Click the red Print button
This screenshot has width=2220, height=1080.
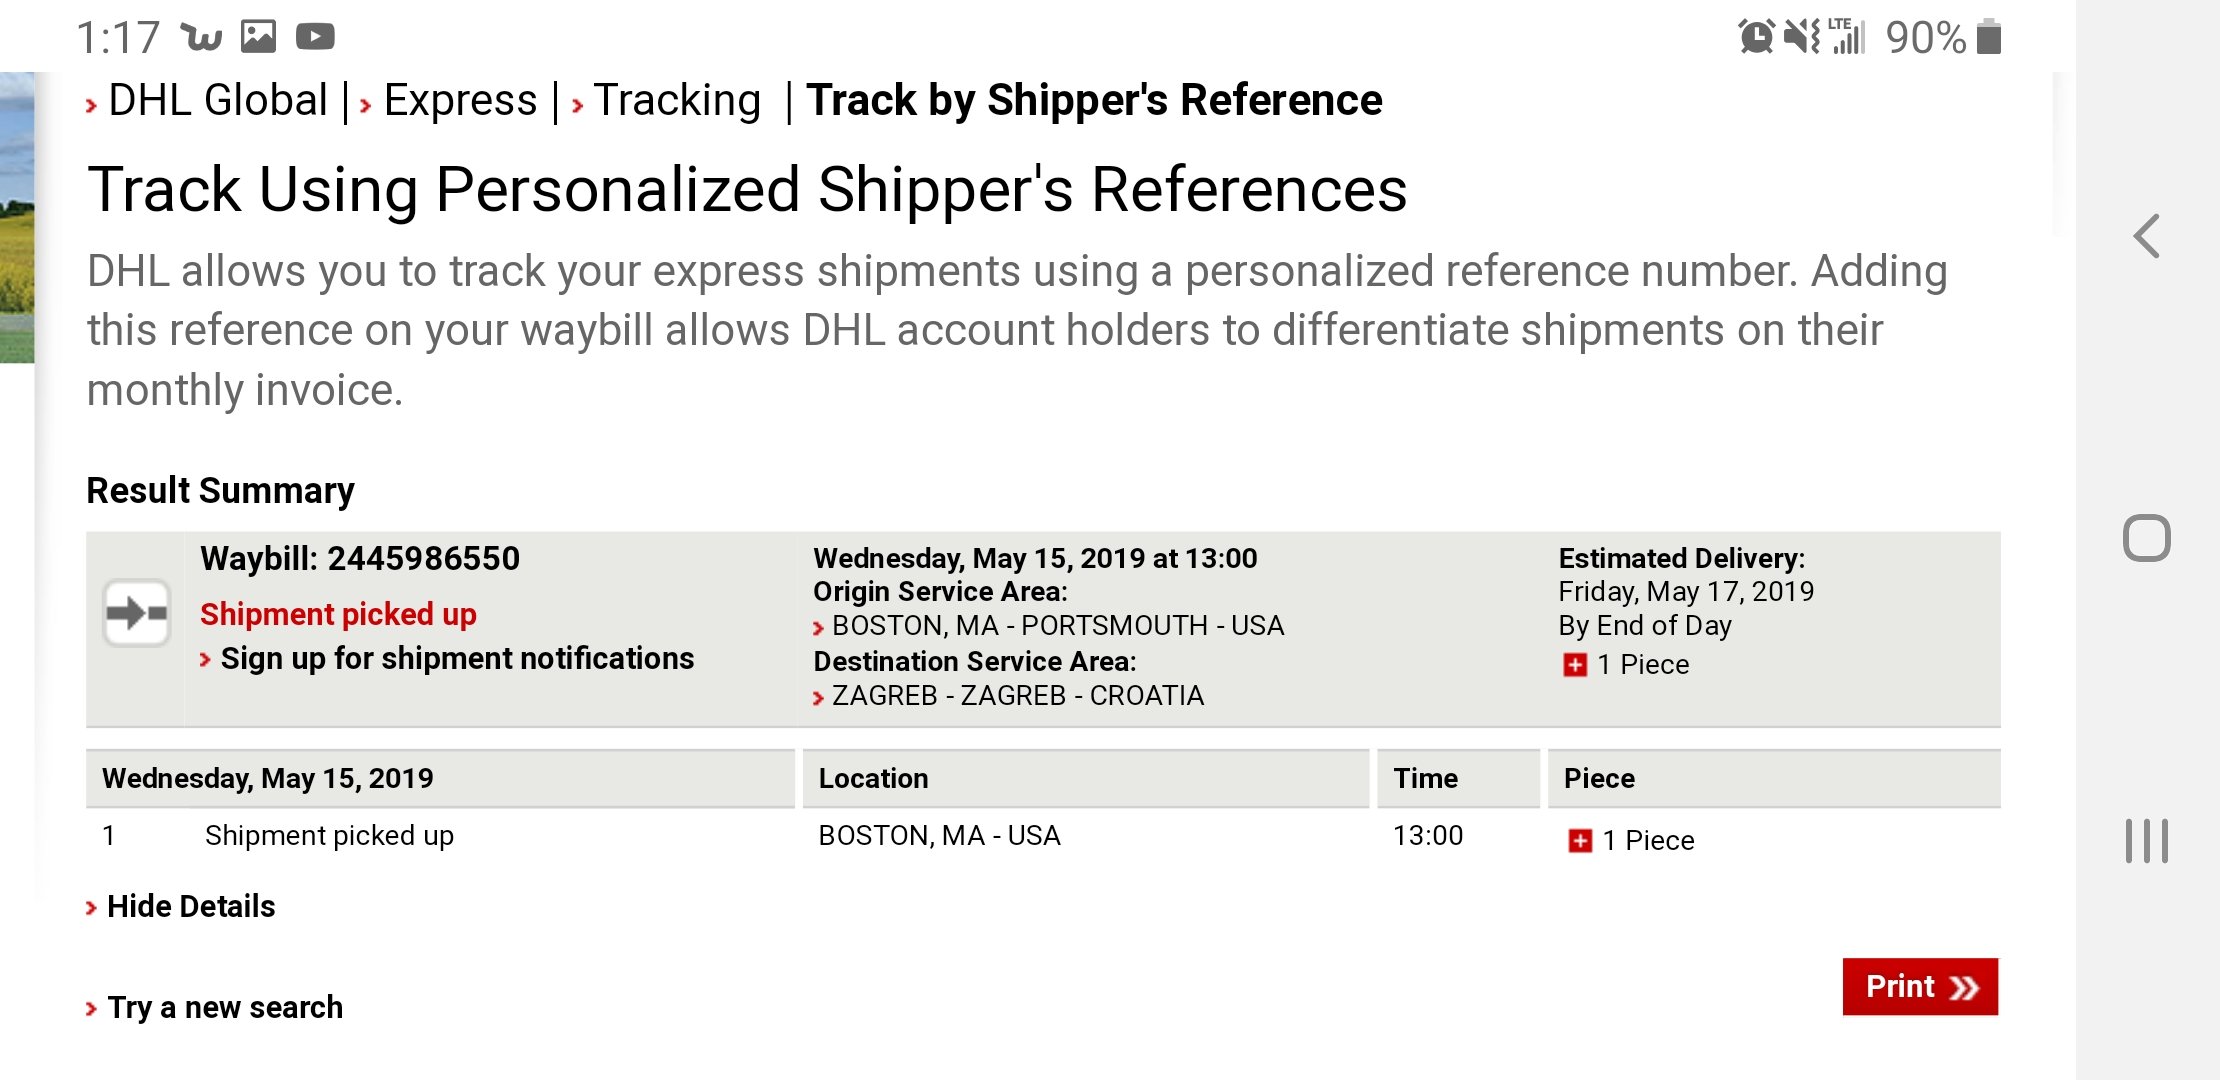pyautogui.click(x=1920, y=987)
